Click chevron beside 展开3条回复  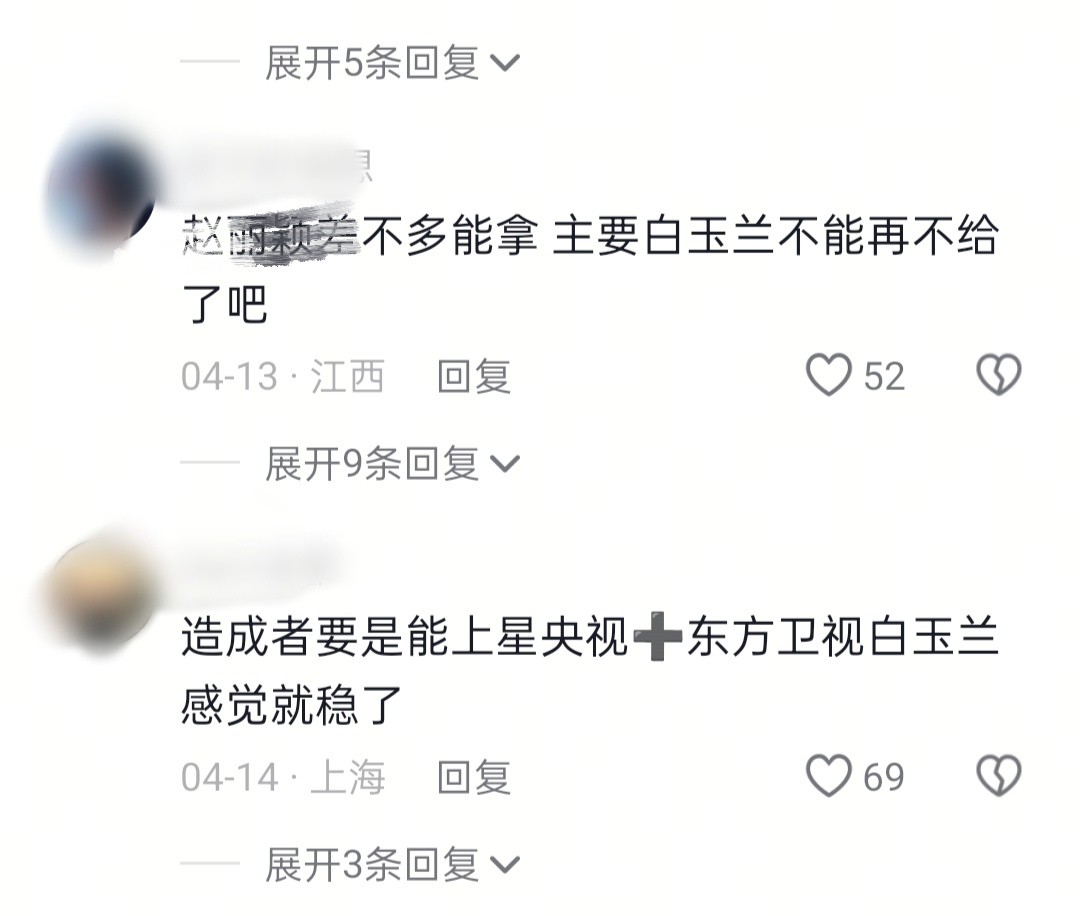505,865
